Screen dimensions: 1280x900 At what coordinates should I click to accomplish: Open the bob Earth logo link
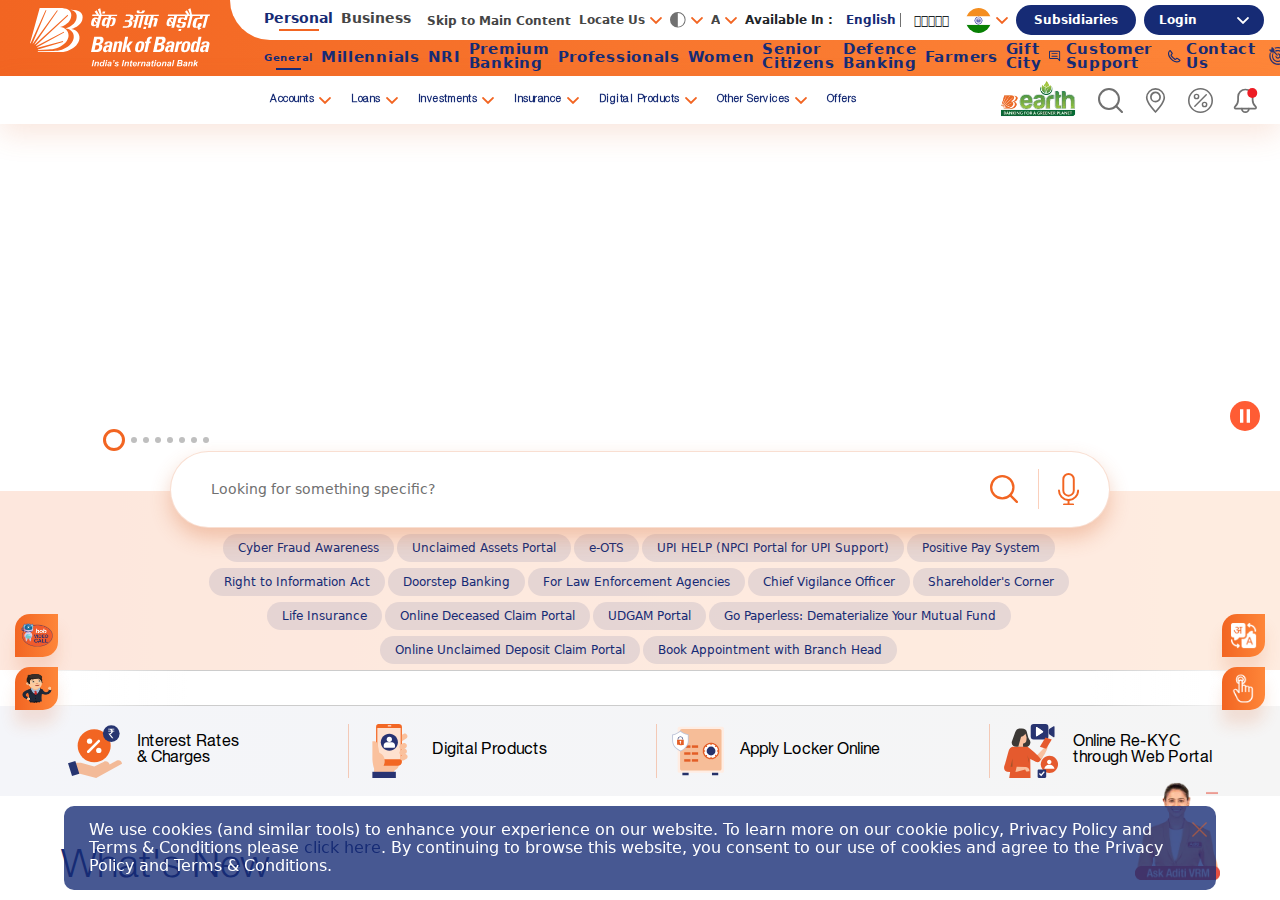click(1038, 99)
